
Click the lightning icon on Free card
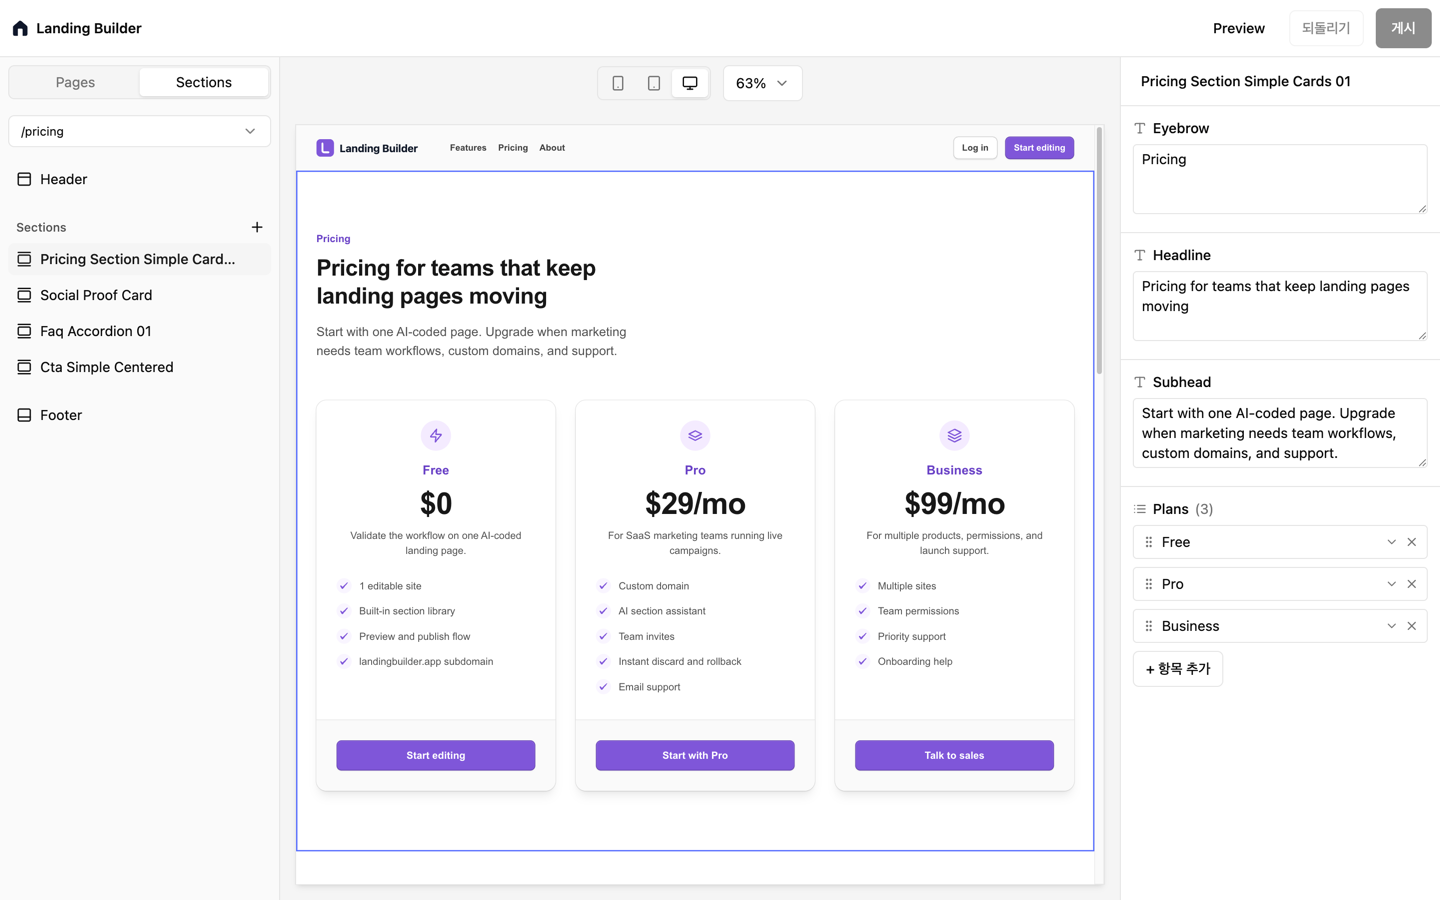[436, 436]
